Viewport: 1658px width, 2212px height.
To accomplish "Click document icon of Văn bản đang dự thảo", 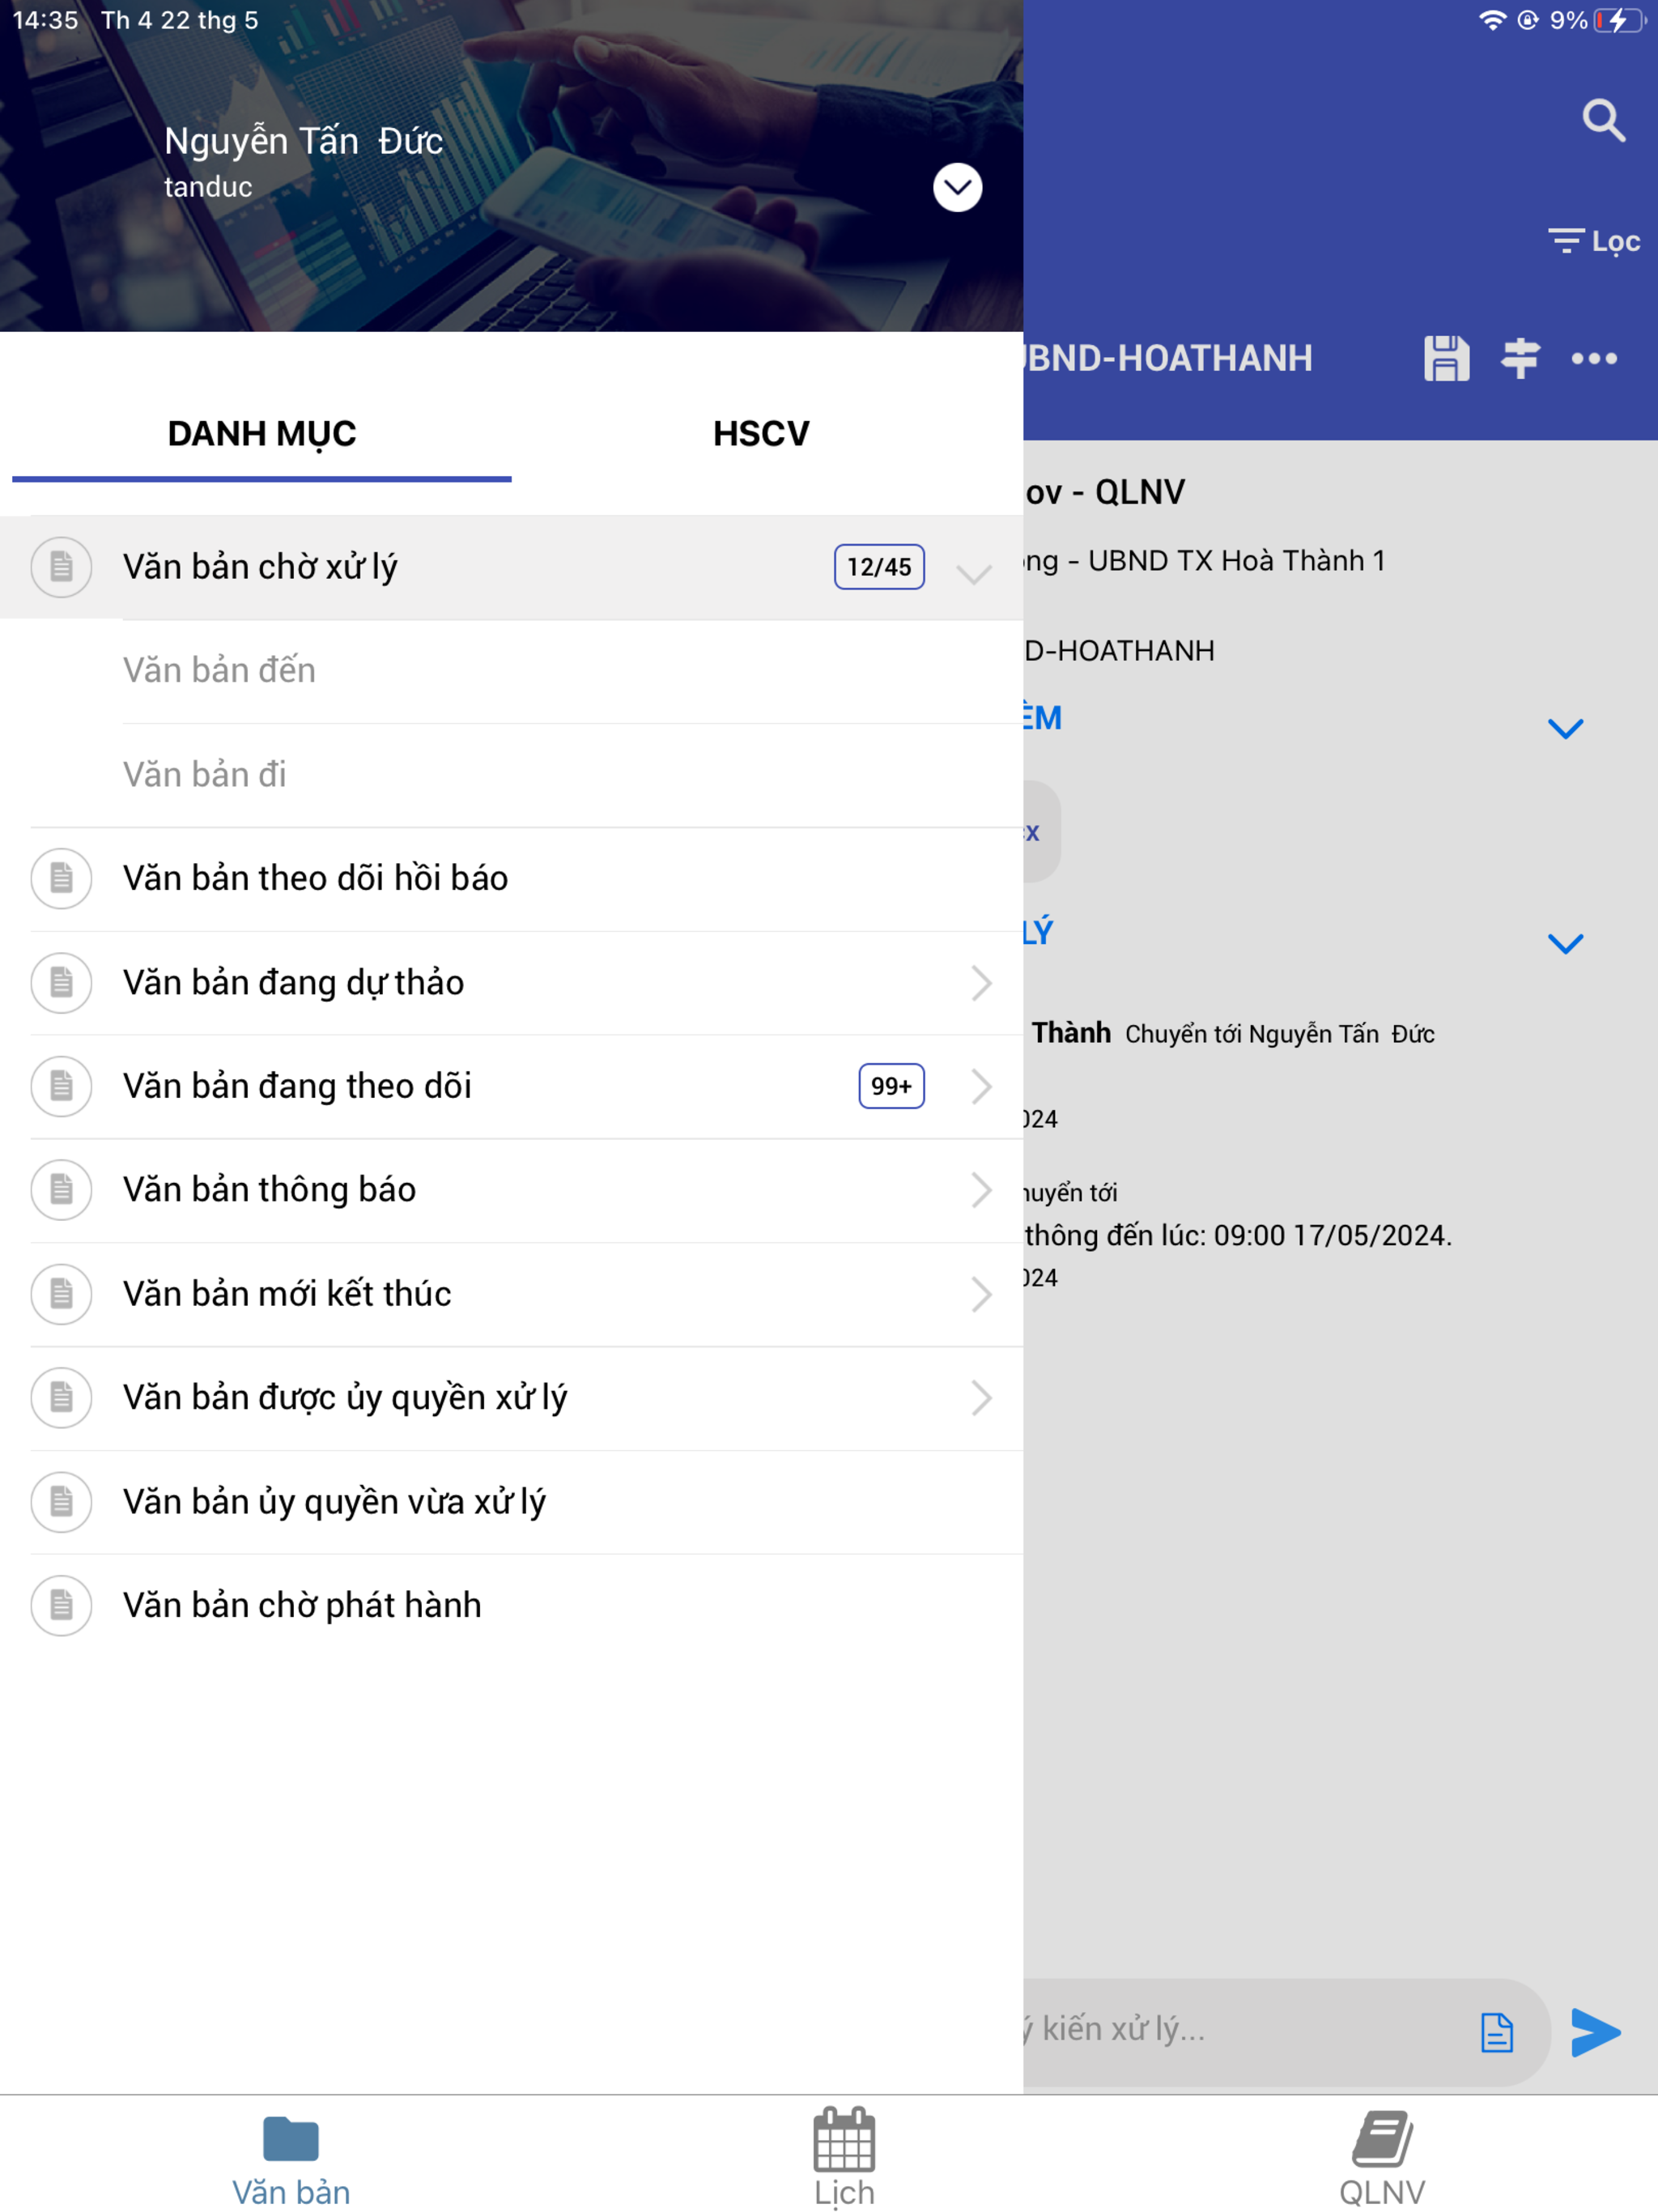I will click(61, 983).
